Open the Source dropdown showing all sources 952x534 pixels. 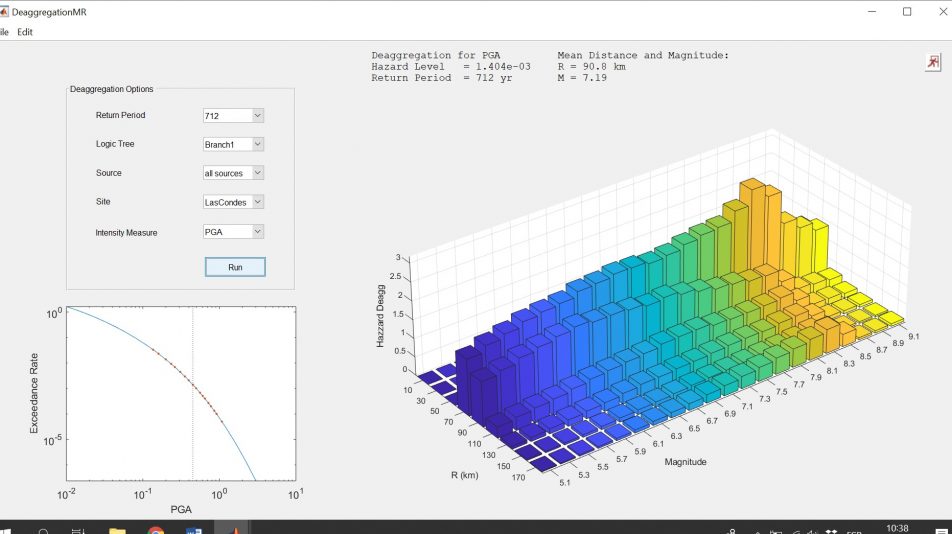click(233, 173)
